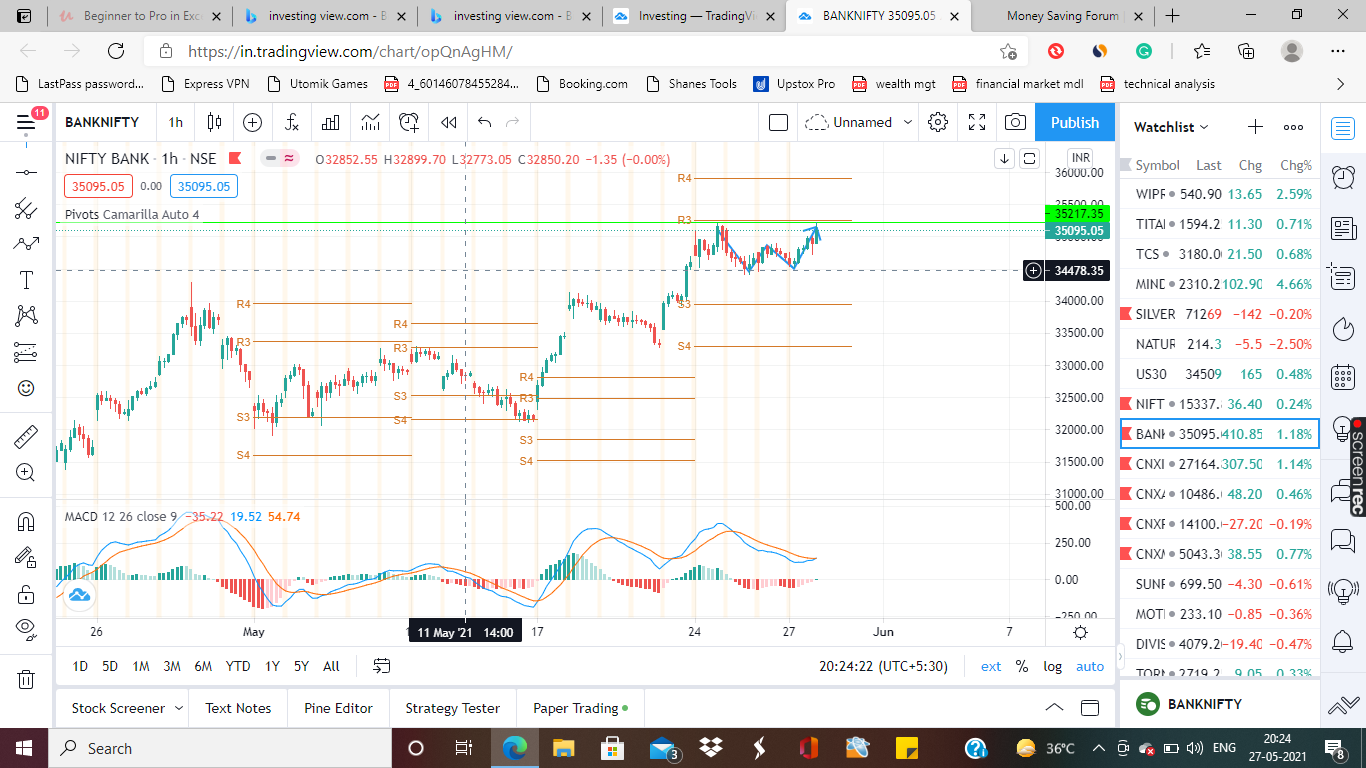Open Windows taskbar Search box
Viewport: 1366px width, 768px height.
pyautogui.click(x=220, y=748)
